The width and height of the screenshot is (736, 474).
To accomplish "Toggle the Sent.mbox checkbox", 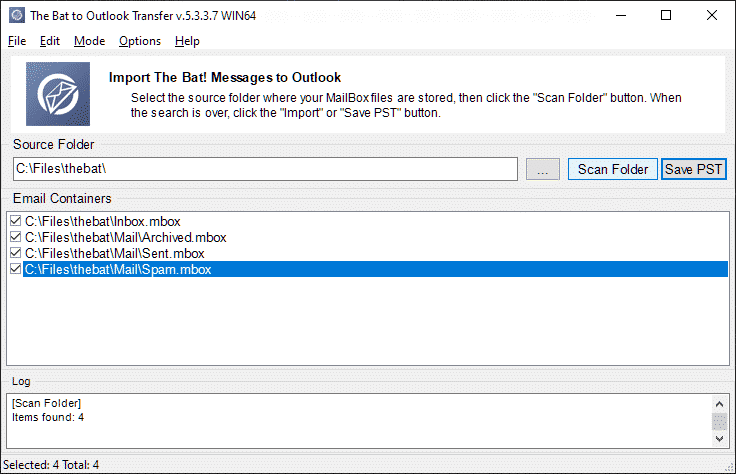I will (15, 253).
